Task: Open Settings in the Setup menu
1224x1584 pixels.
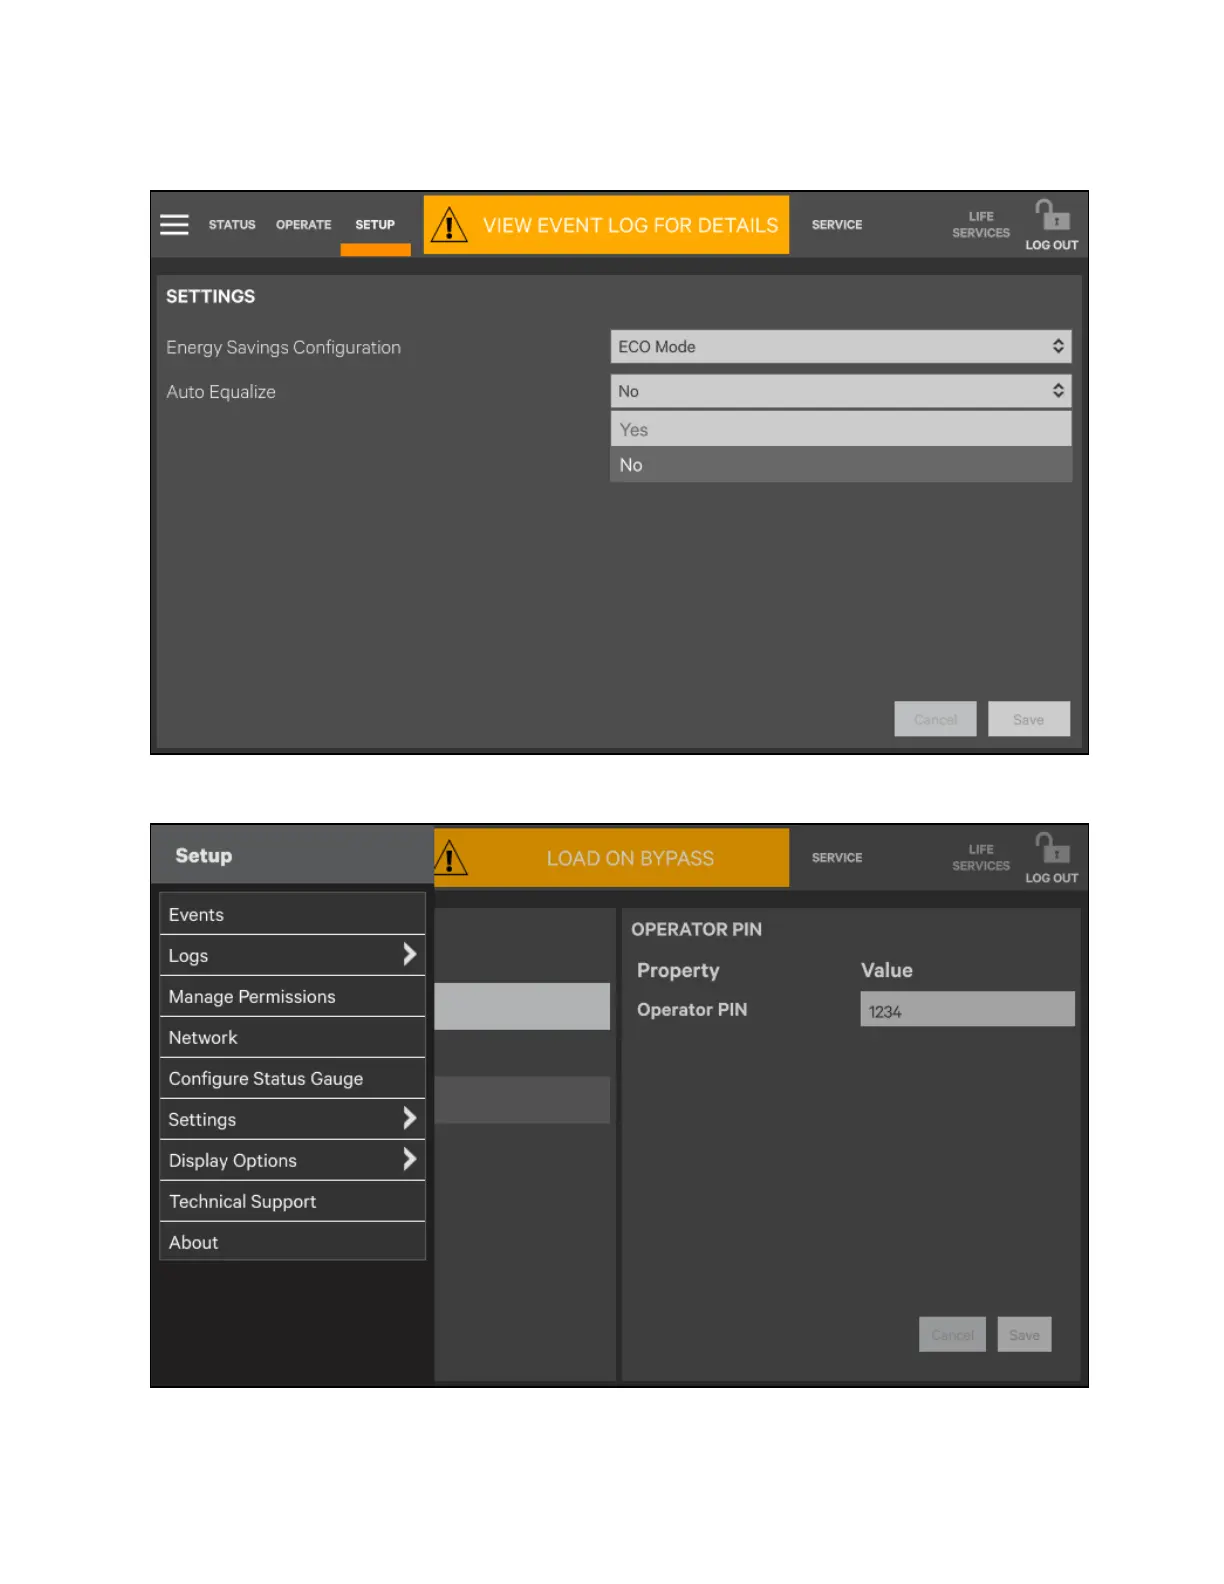Action: pos(292,1119)
